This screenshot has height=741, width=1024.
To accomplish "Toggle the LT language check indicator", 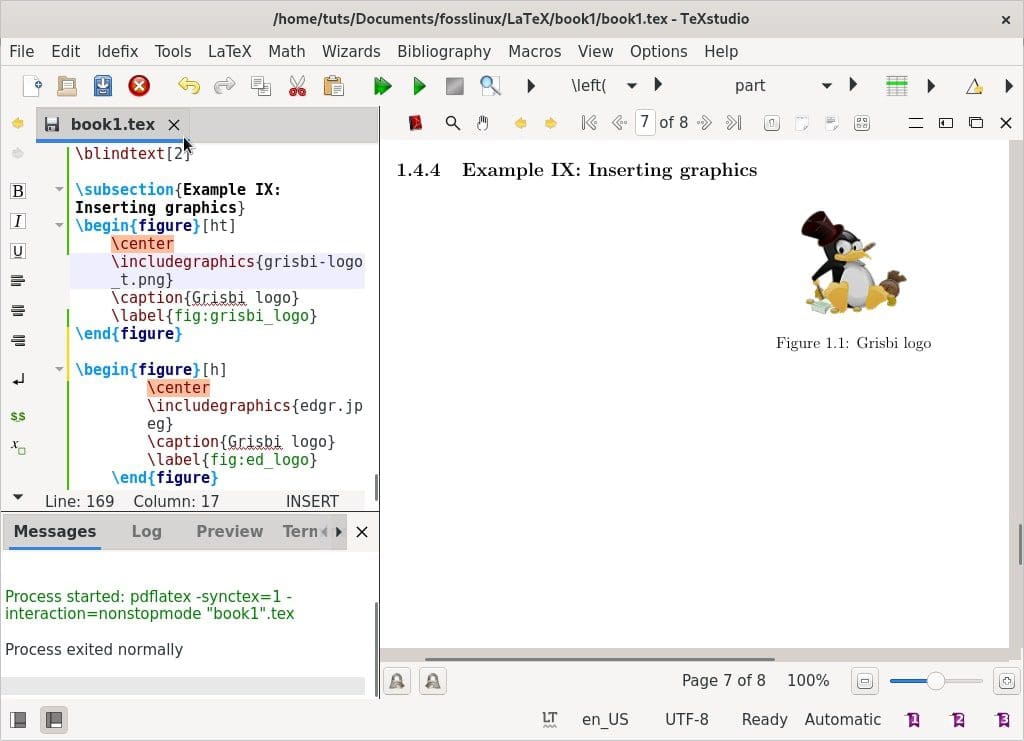I will [x=549, y=719].
